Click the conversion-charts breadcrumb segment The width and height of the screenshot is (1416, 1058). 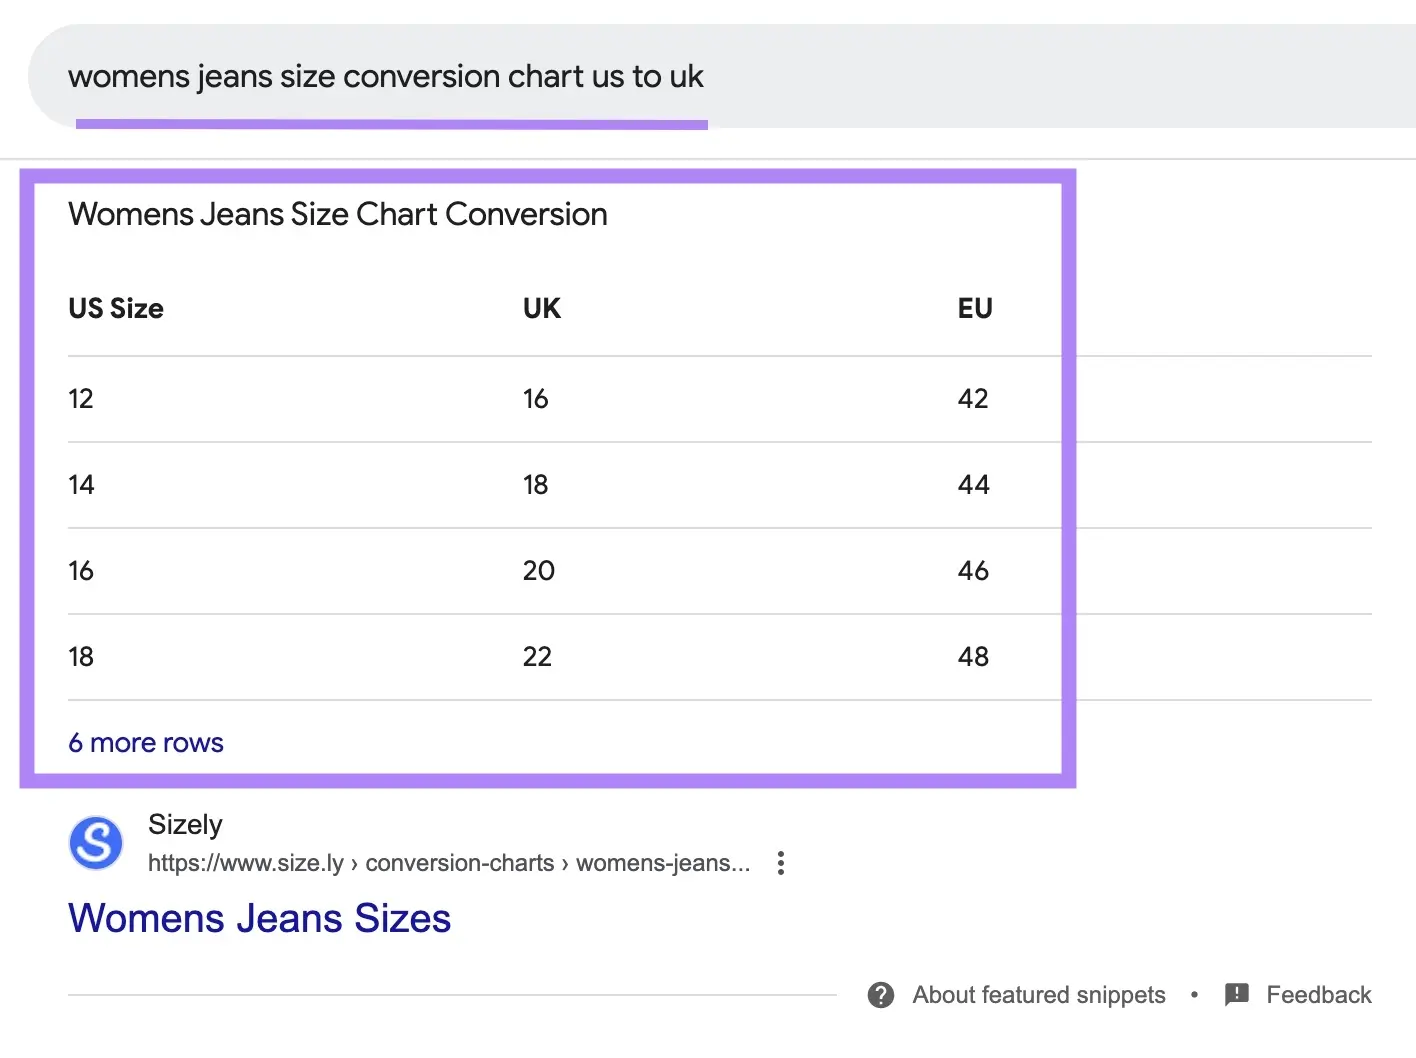[x=460, y=862]
